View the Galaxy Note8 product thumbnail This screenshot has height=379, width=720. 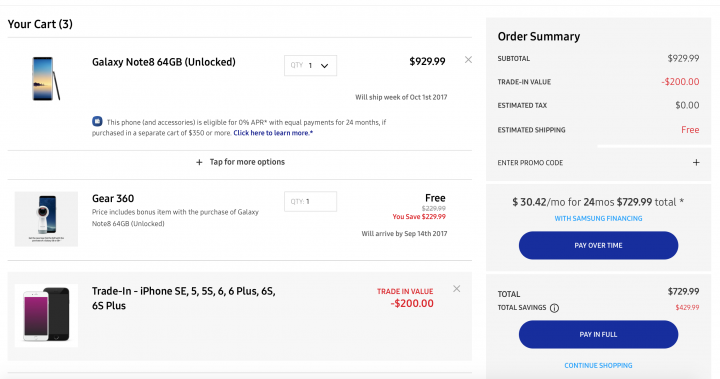coord(46,79)
